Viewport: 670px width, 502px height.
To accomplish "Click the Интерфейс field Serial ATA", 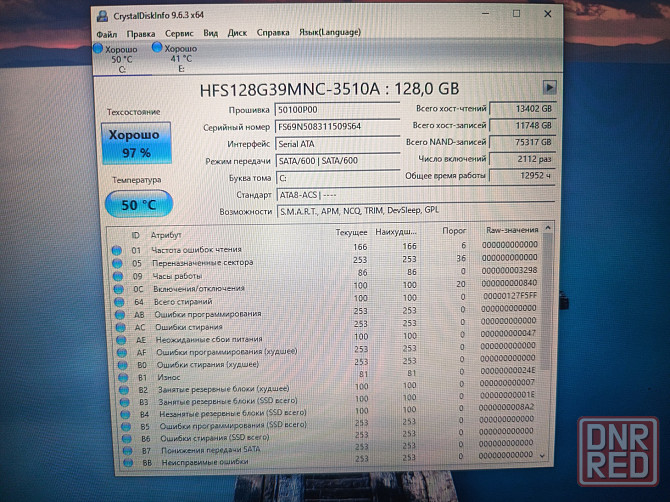I will point(338,144).
